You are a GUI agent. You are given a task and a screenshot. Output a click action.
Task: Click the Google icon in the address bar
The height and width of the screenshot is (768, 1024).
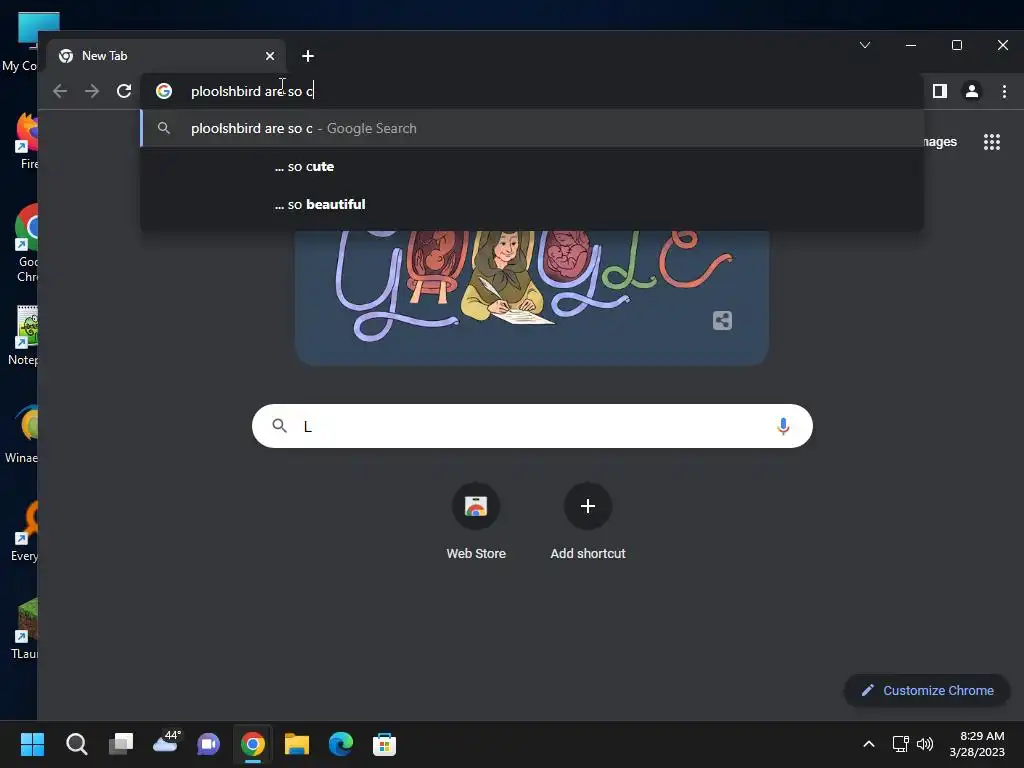click(164, 91)
